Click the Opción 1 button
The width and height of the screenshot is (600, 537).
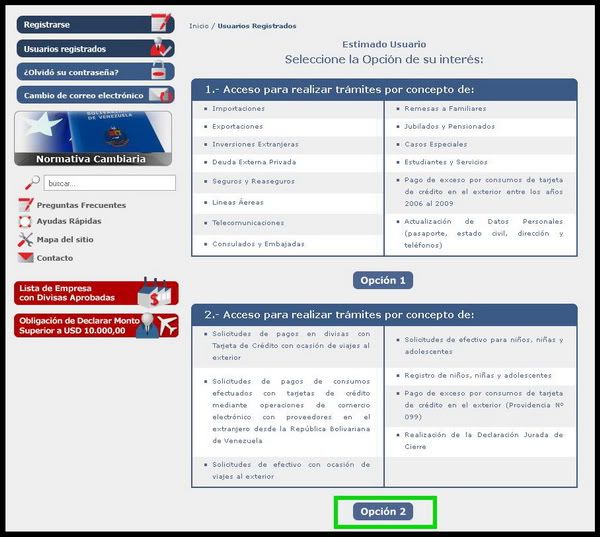pos(383,280)
